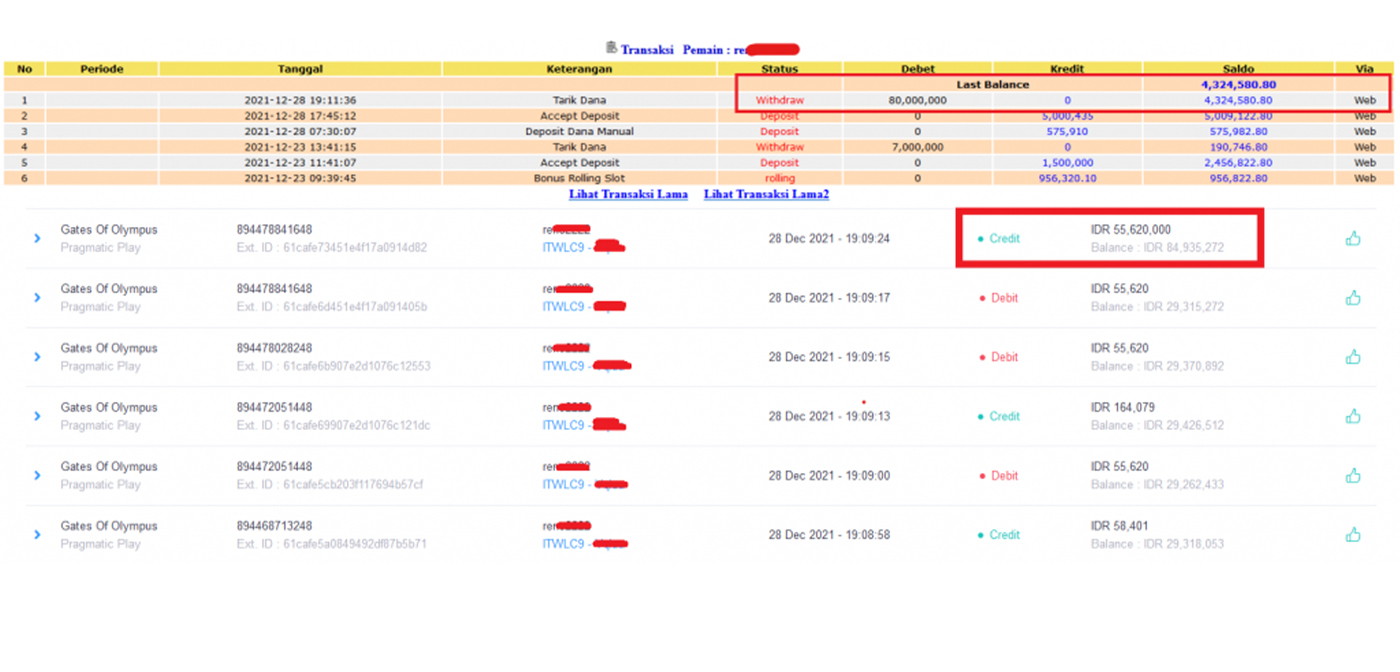Screen dimensions: 1400x672
Task: Click thumbs-up icon for the 19:09:24 credit row
Action: (1353, 238)
